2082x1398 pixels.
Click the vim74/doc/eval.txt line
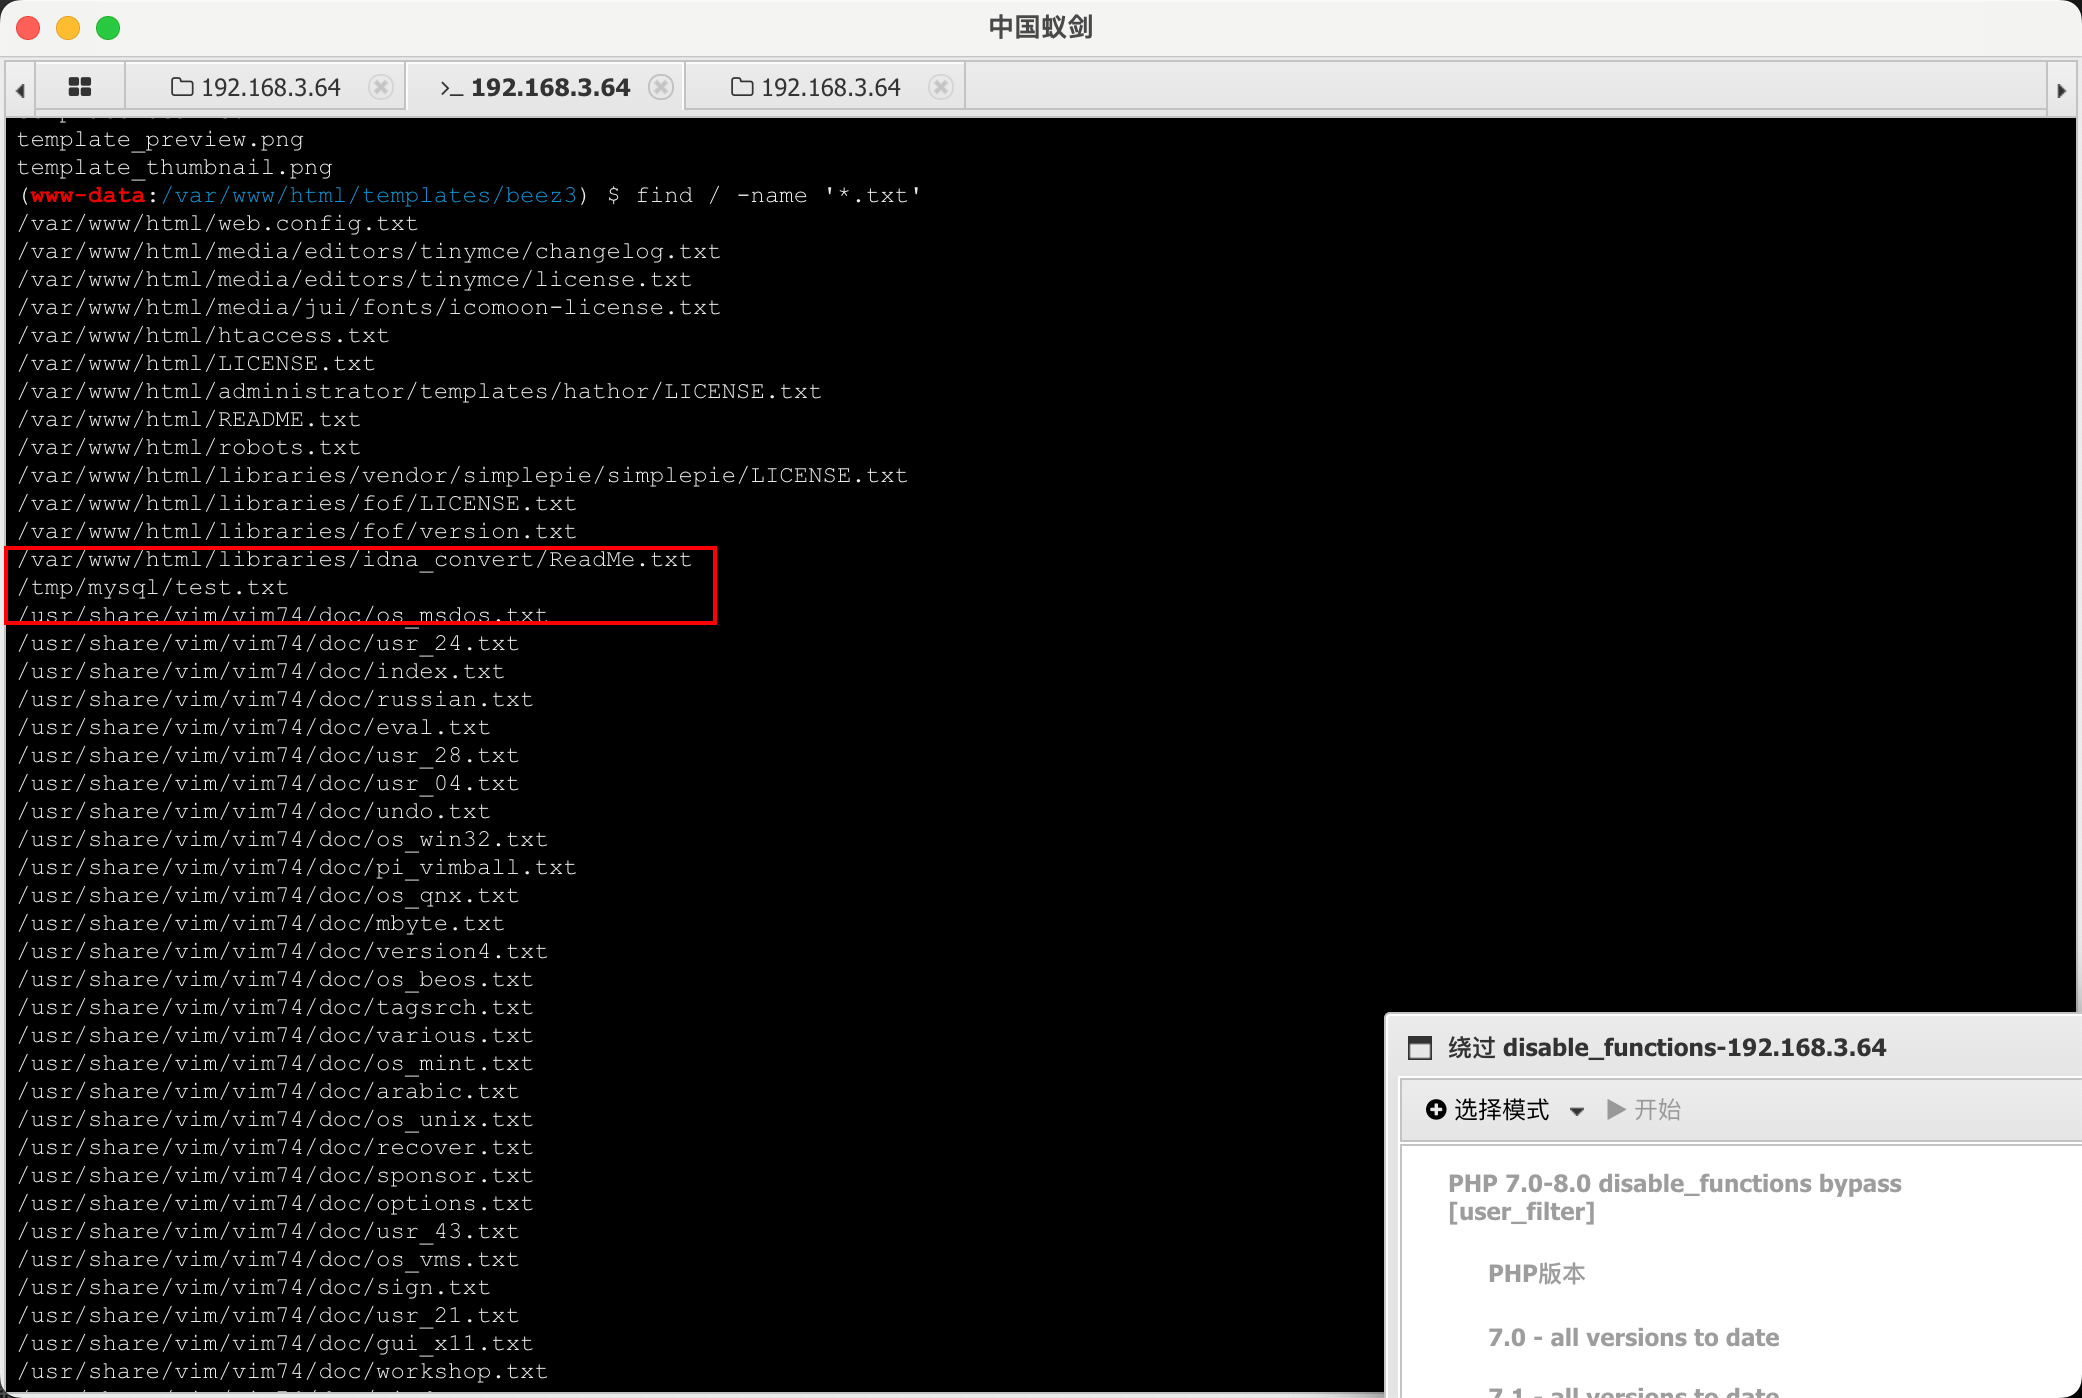pyautogui.click(x=254, y=727)
